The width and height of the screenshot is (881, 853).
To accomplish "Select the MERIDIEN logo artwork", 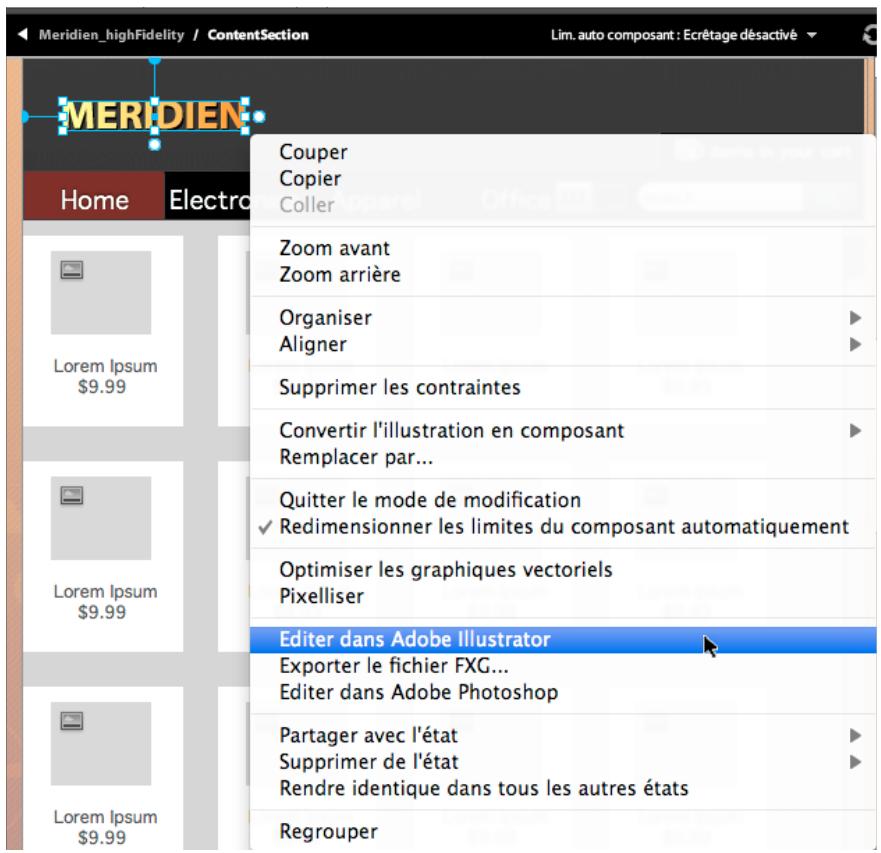I will click(x=154, y=116).
